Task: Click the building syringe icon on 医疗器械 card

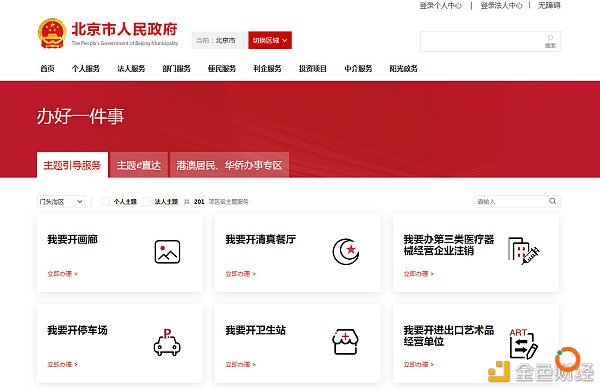Action: tap(523, 251)
